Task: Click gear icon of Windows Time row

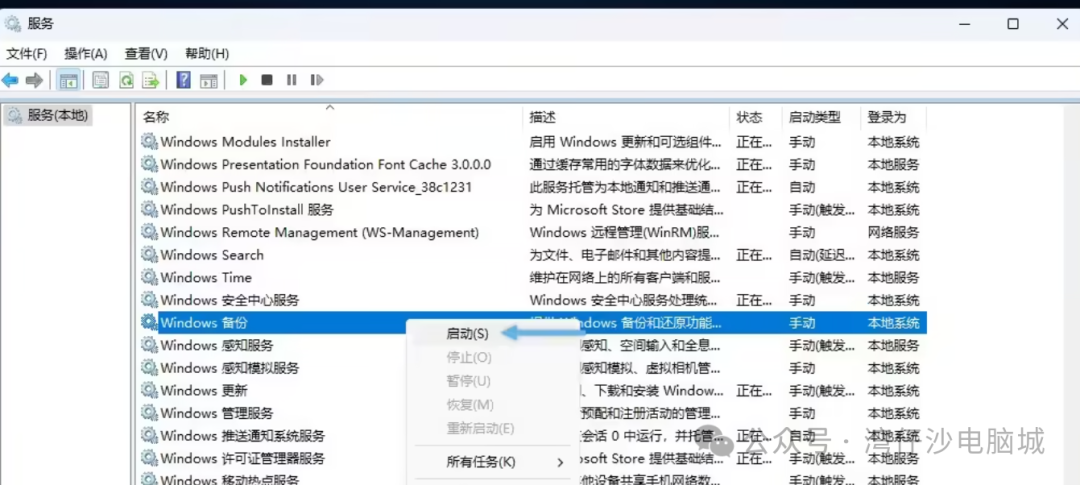Action: click(149, 278)
